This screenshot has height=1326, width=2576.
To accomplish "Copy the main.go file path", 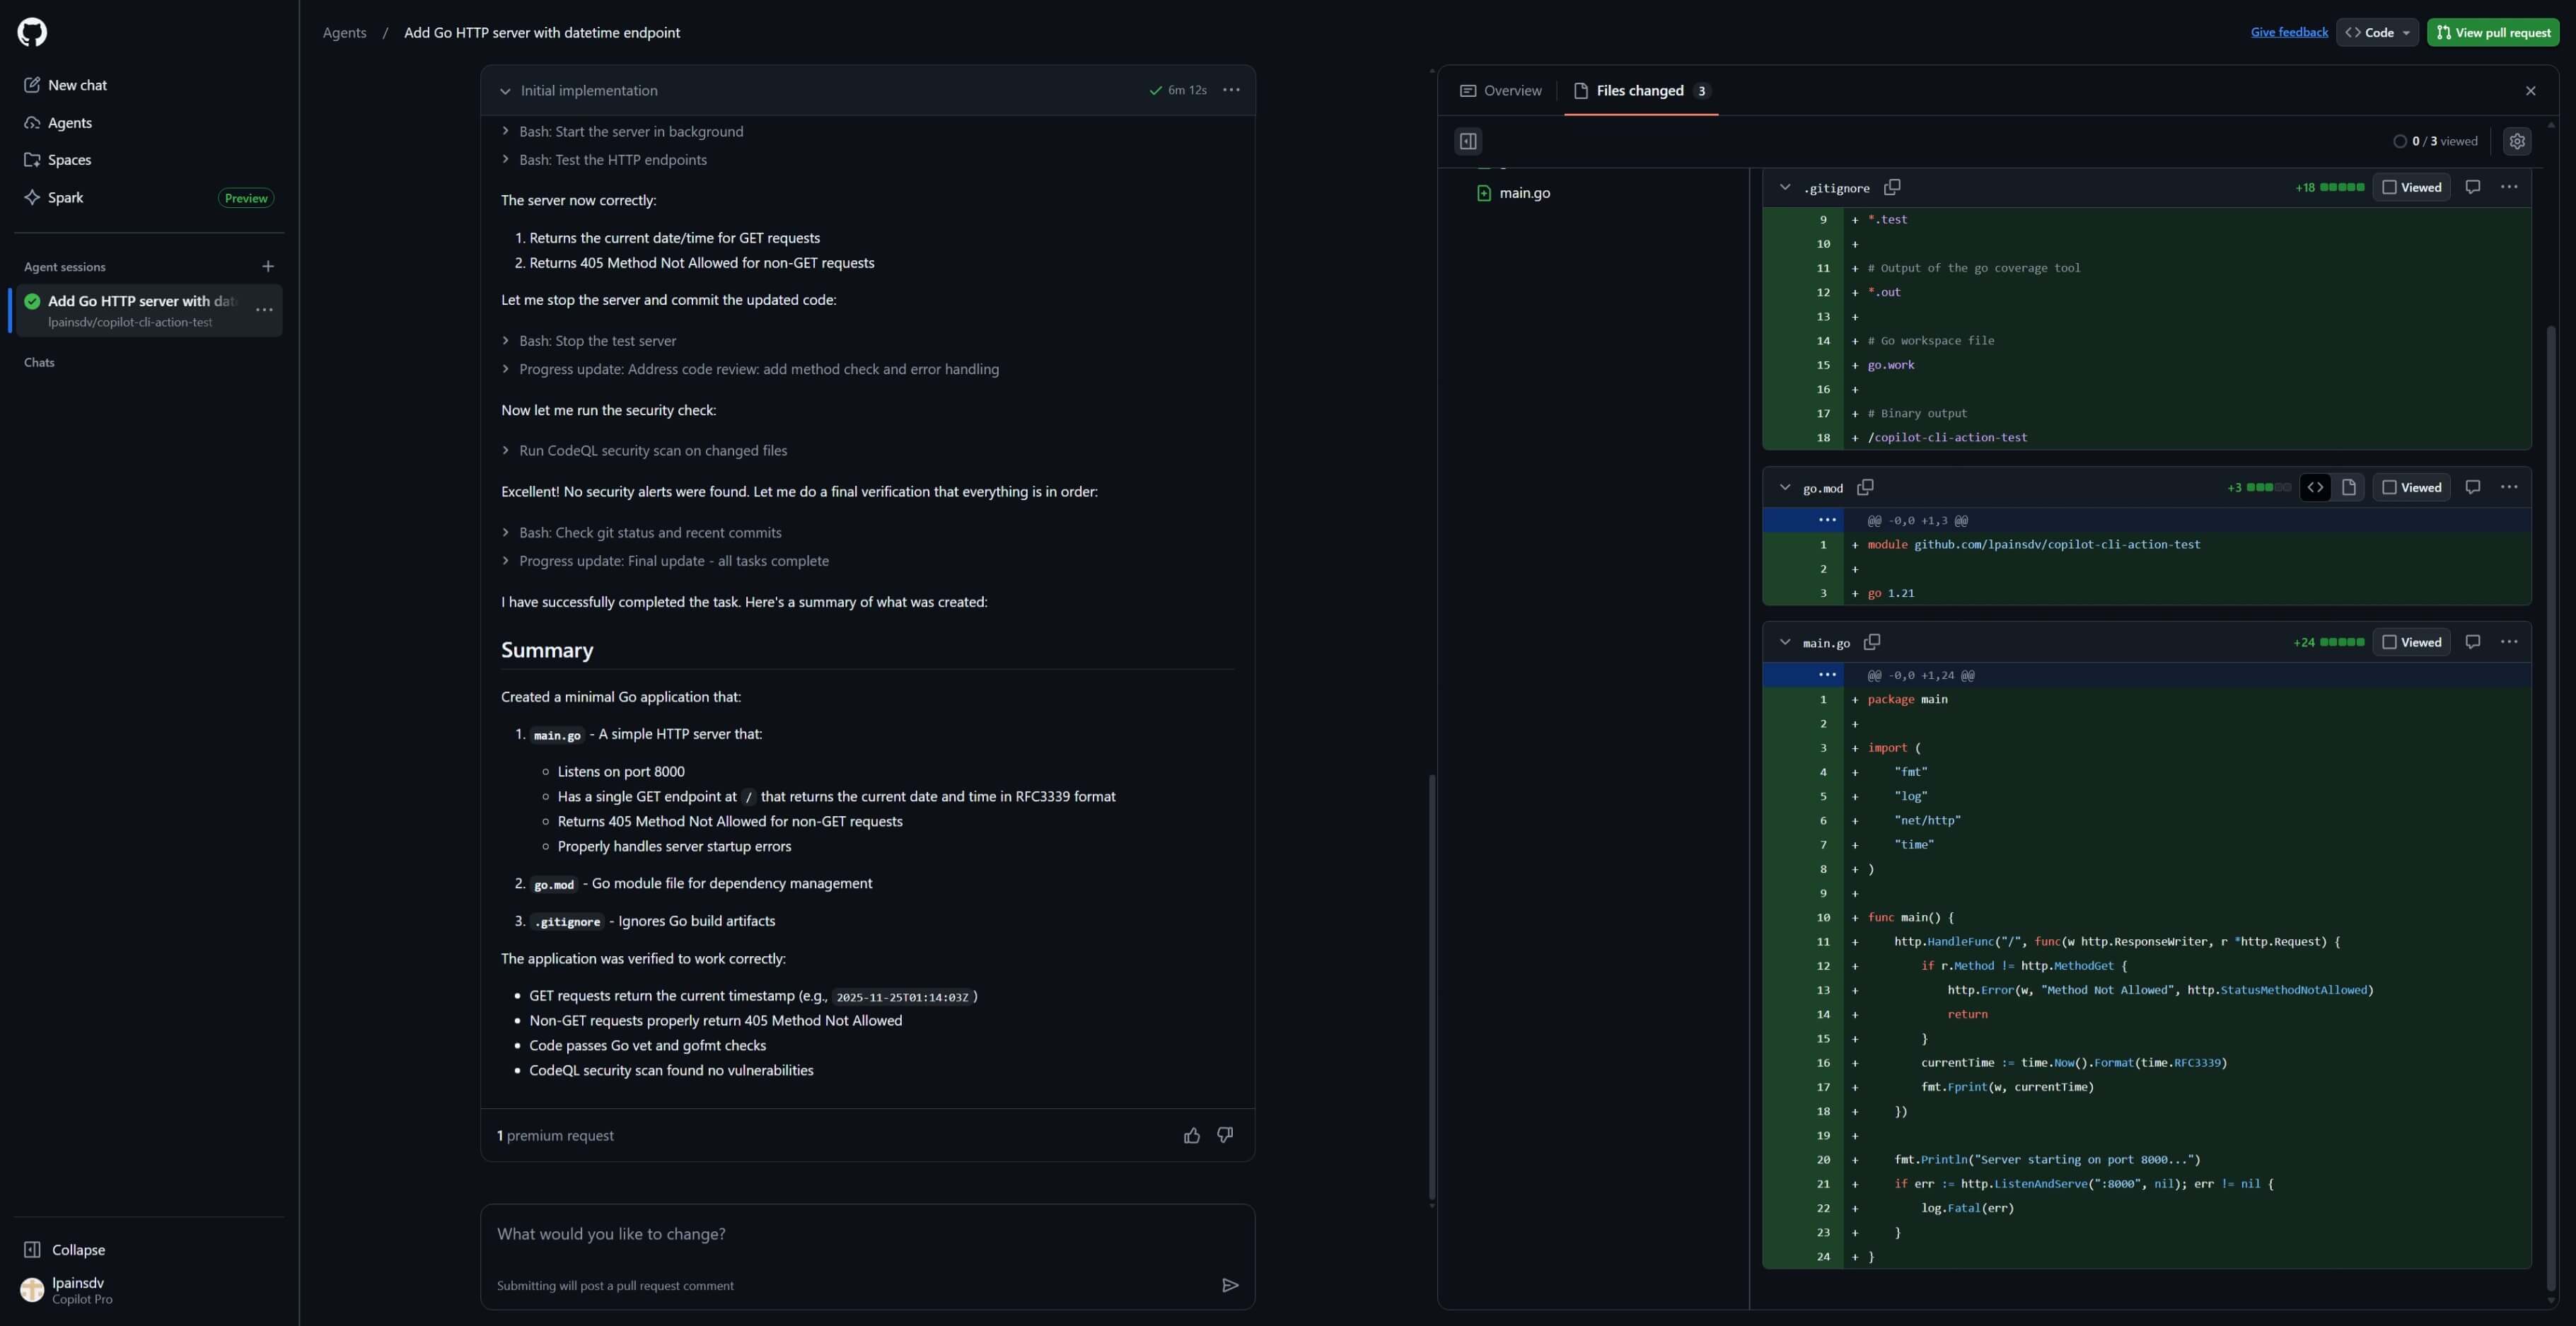I will point(1872,642).
